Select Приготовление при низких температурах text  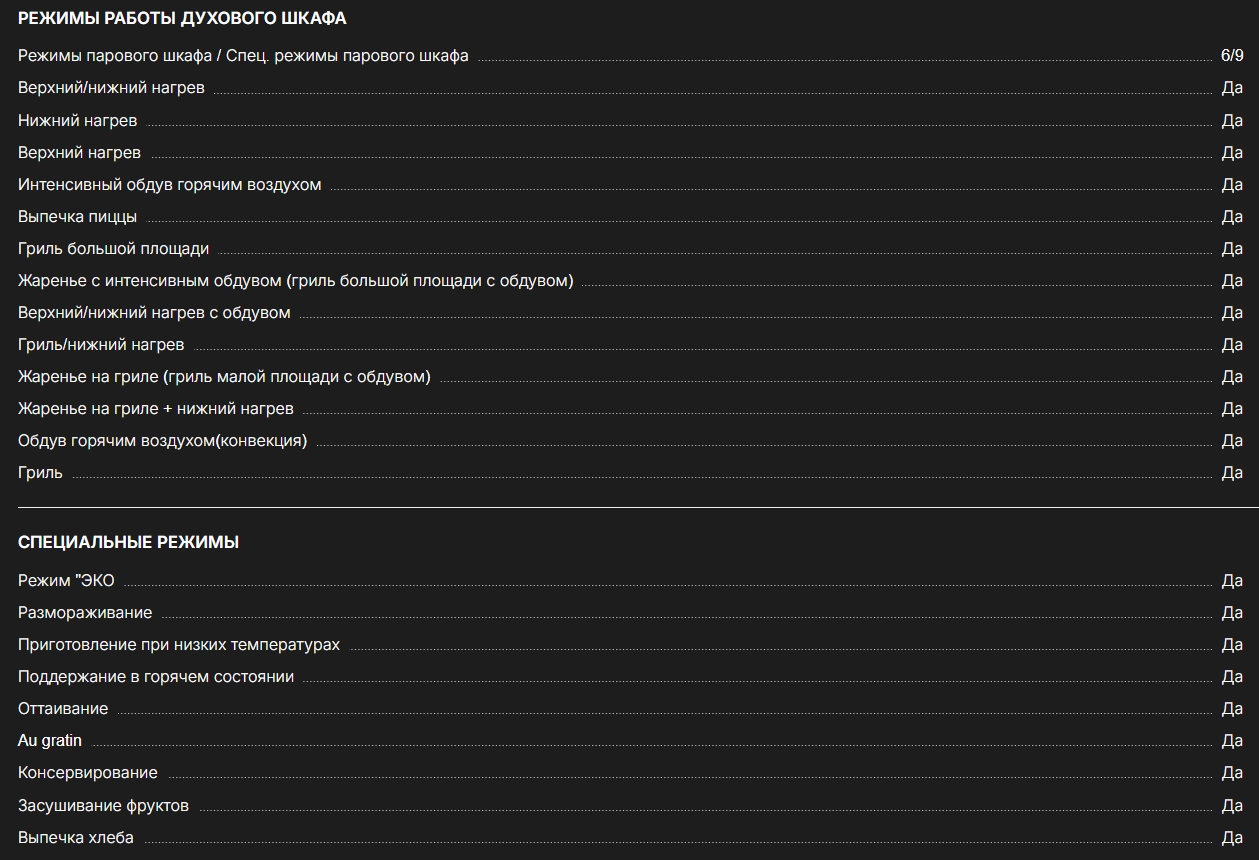click(x=179, y=644)
